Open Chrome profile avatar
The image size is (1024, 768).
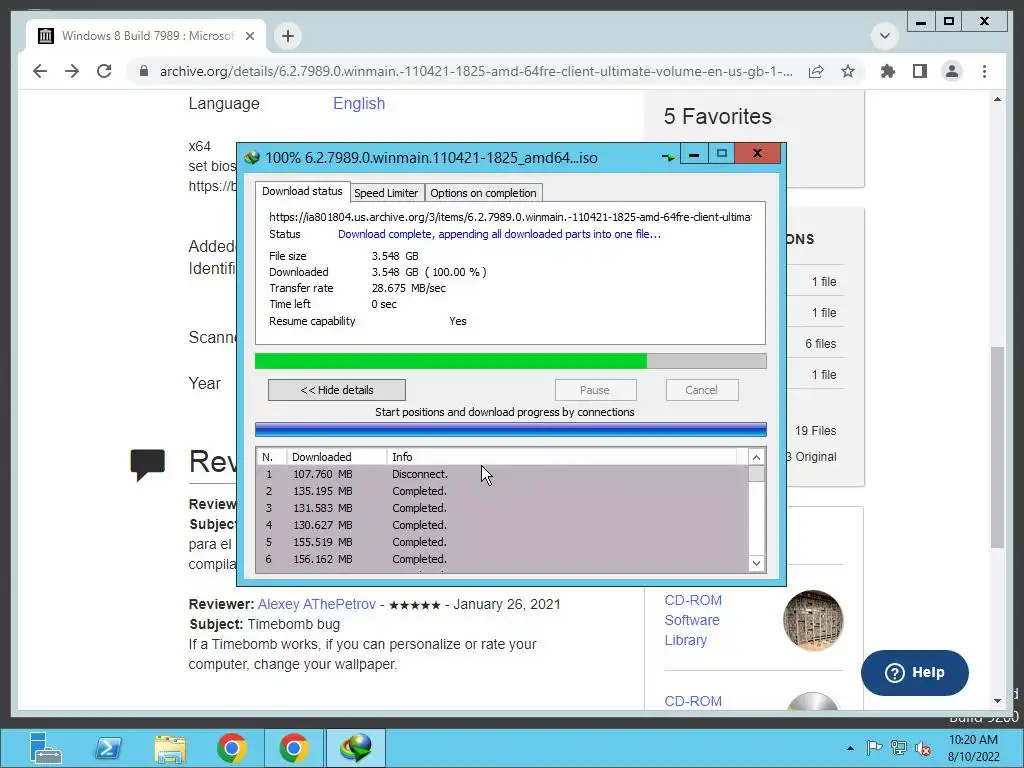[952, 71]
